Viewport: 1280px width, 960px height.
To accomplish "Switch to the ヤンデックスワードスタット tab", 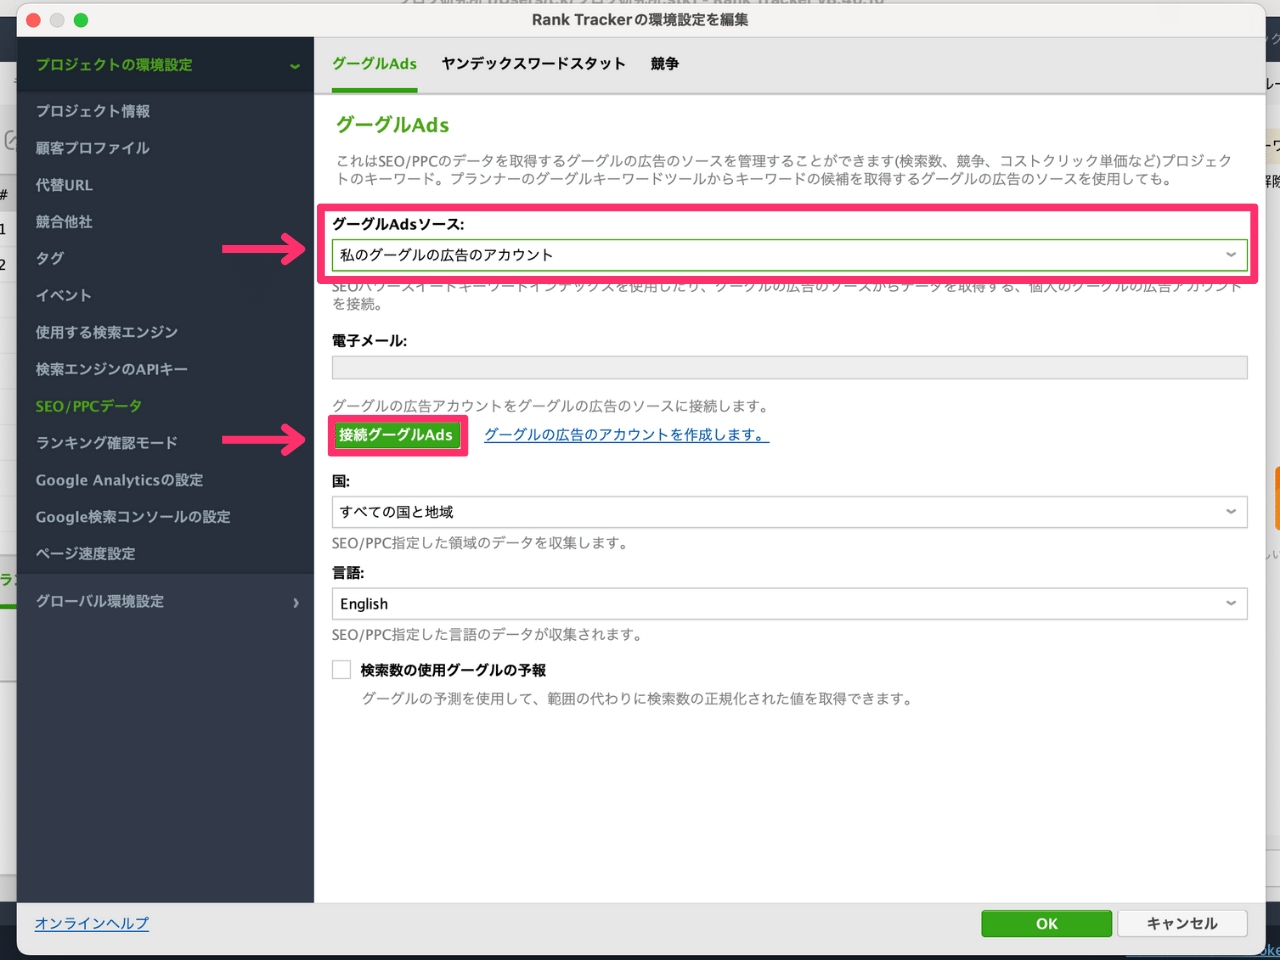I will 533,64.
